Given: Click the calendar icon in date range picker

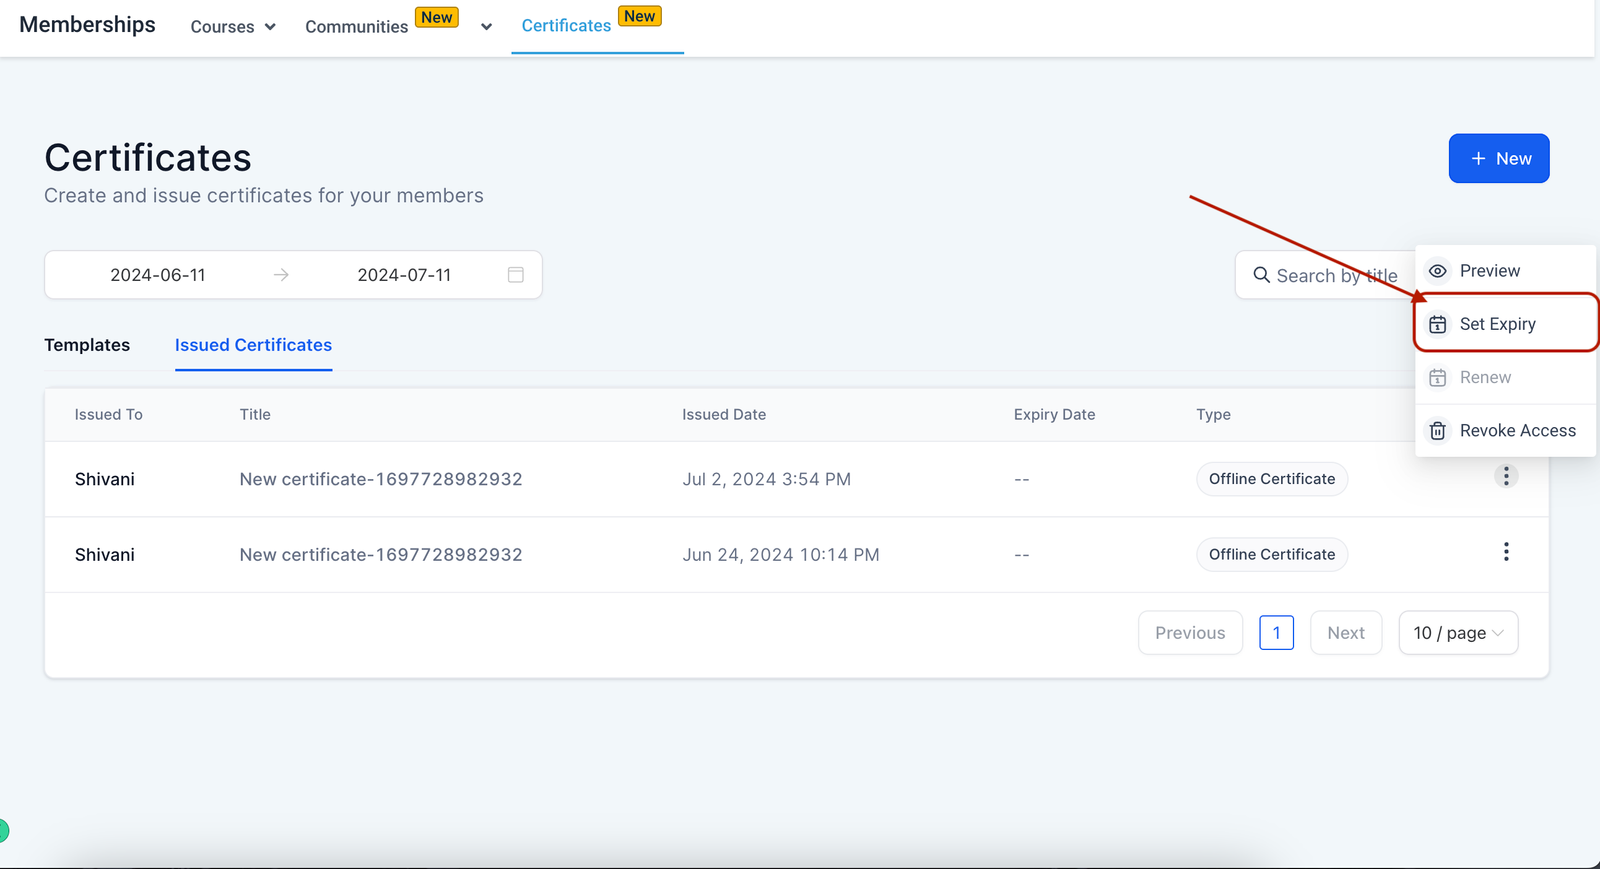Looking at the screenshot, I should tap(515, 275).
